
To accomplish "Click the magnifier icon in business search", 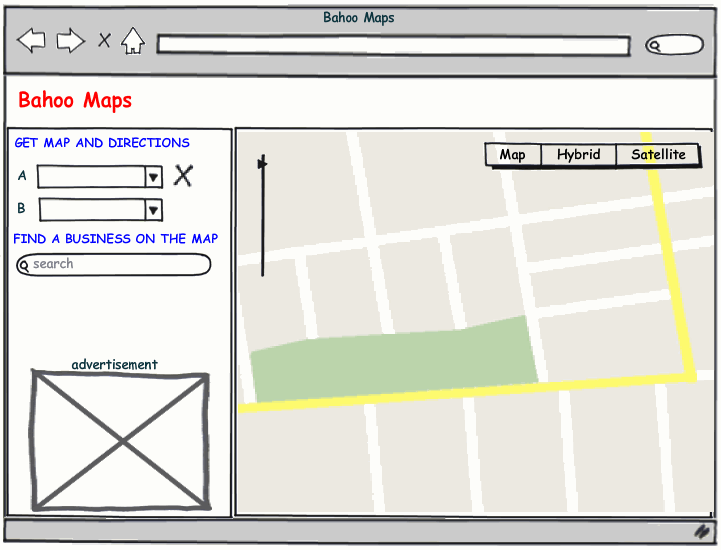I will pos(23,265).
